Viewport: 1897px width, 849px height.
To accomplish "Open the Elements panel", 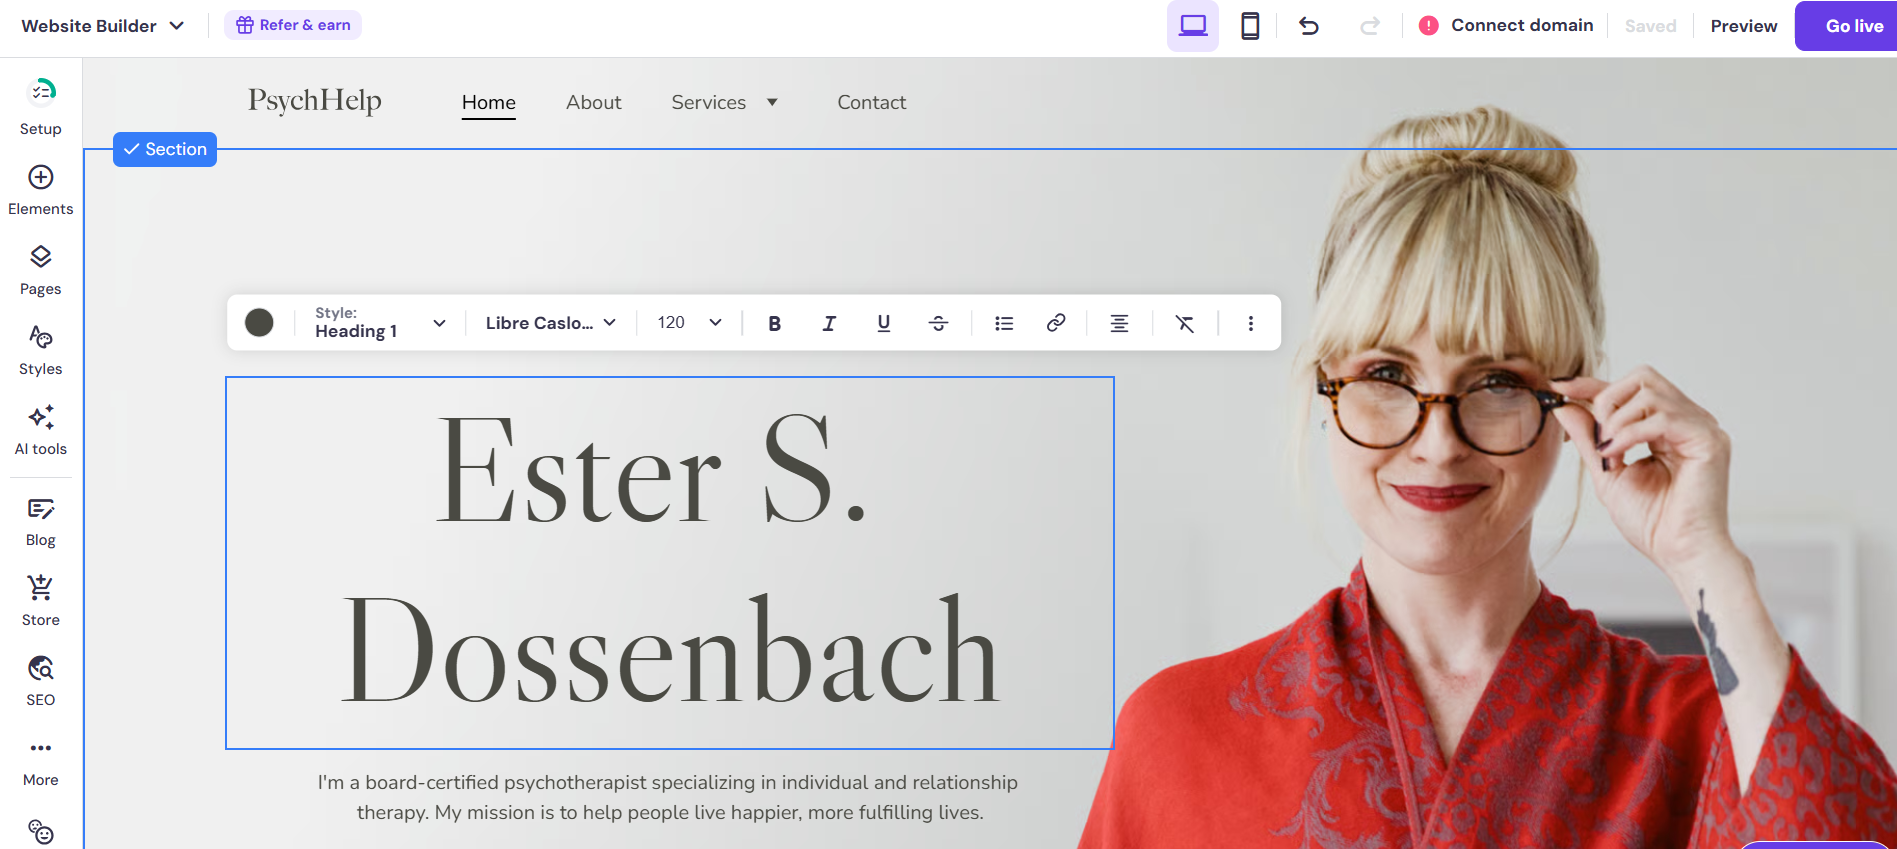I will coord(41,190).
